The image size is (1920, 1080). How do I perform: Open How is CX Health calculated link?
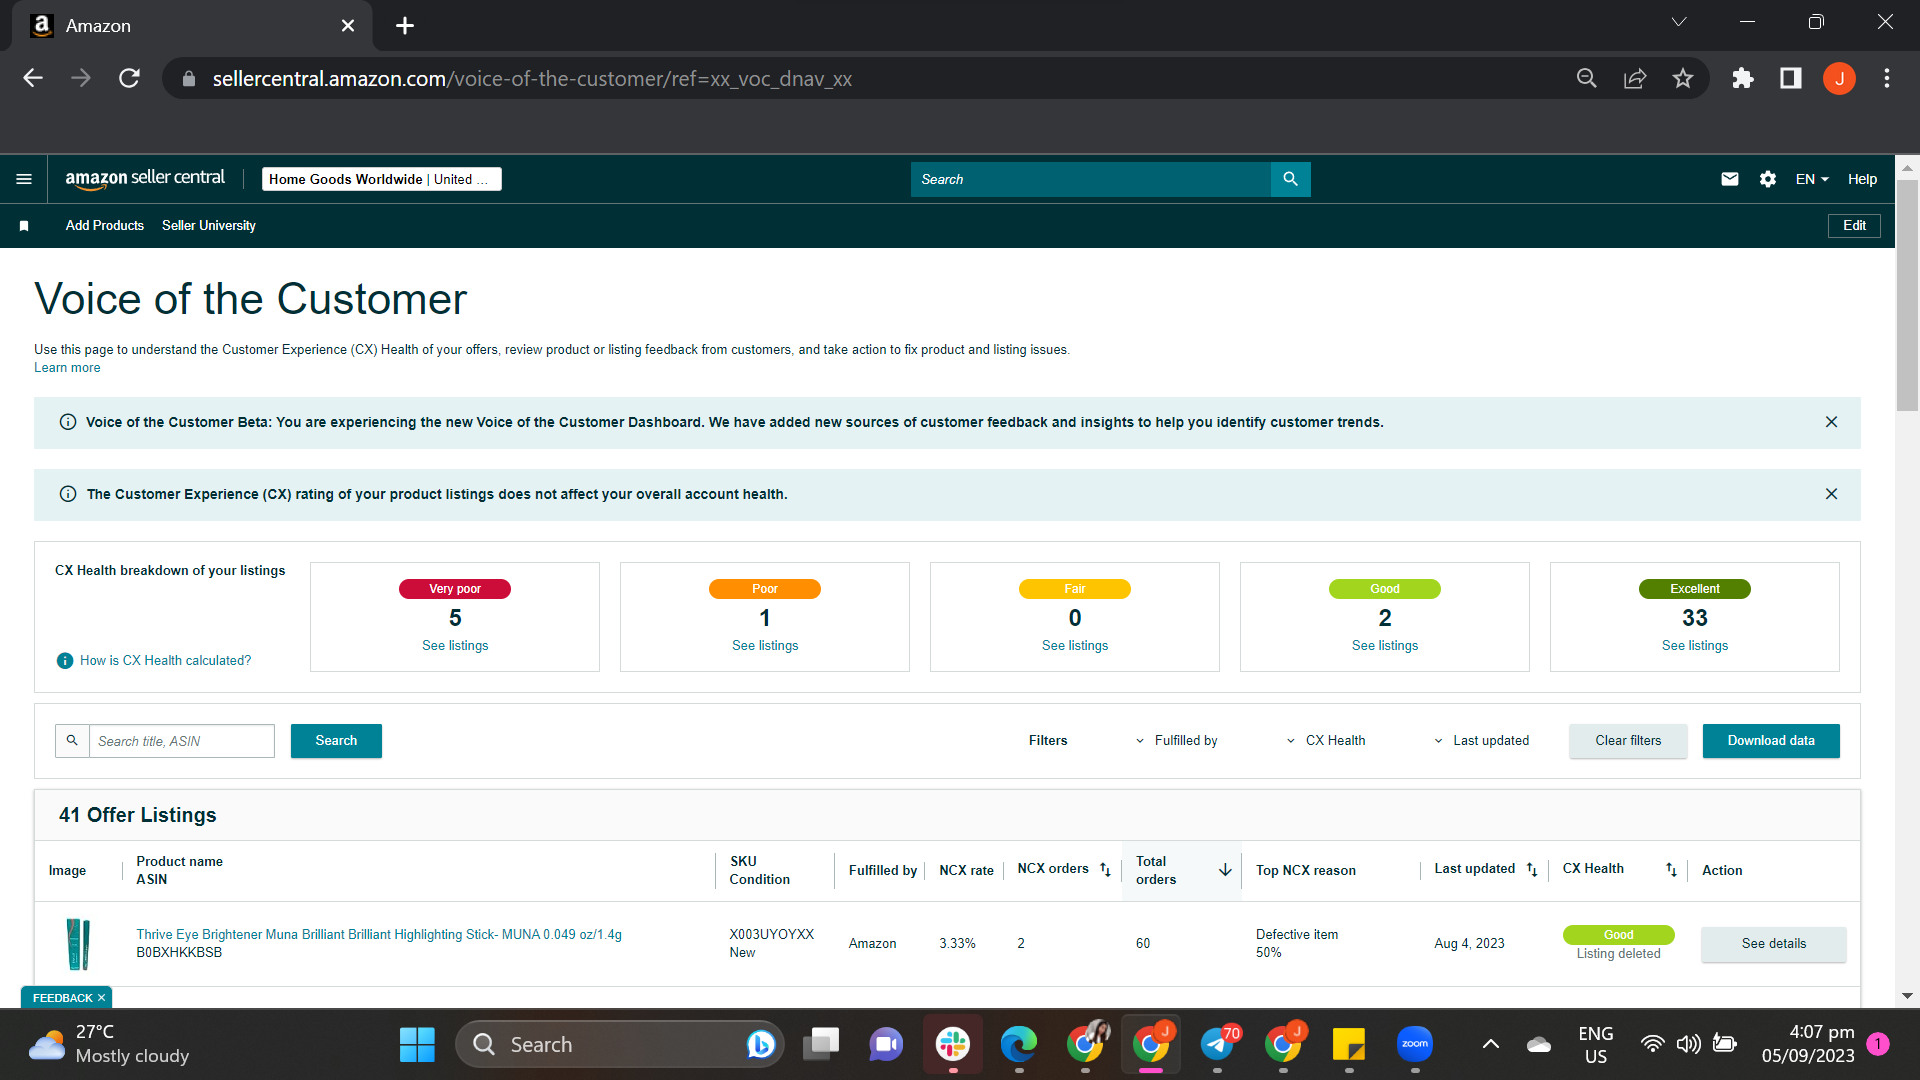coord(166,661)
